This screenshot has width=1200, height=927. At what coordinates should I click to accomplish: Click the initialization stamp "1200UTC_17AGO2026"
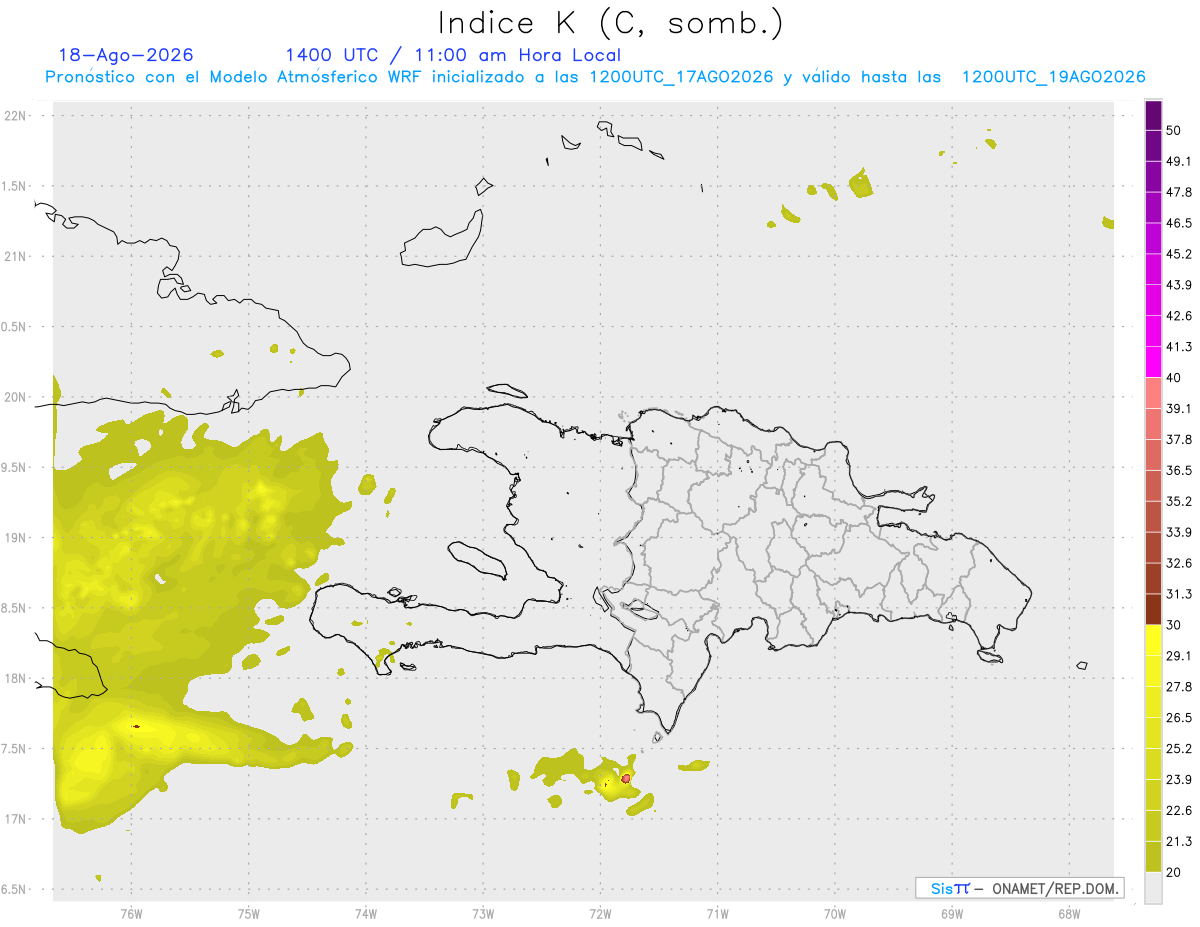coord(682,77)
